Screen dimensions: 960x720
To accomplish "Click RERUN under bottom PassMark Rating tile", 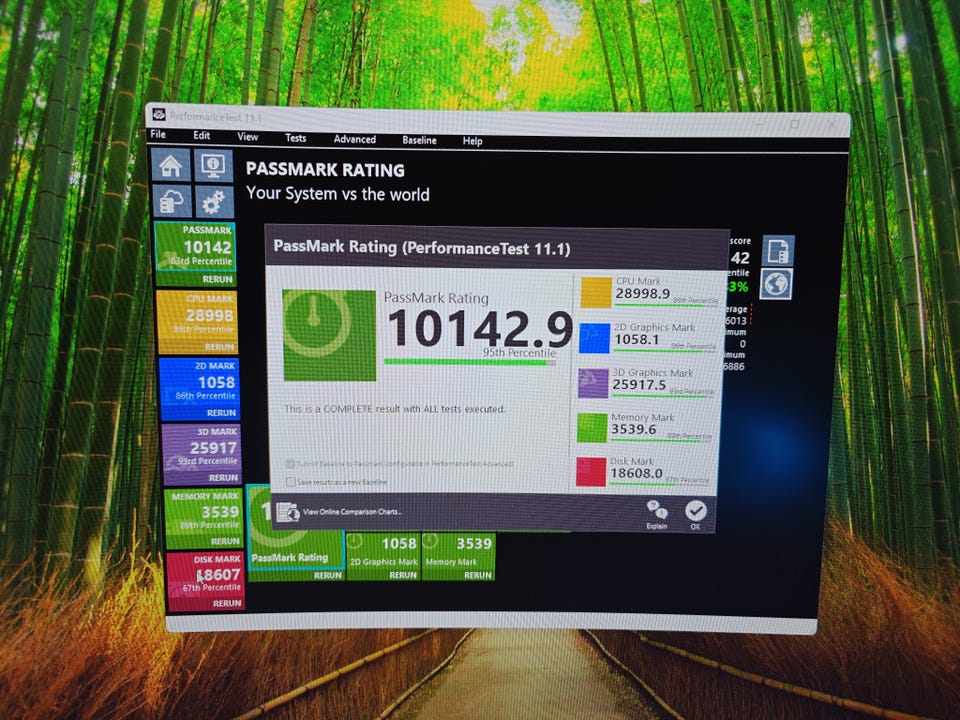I will coord(328,575).
